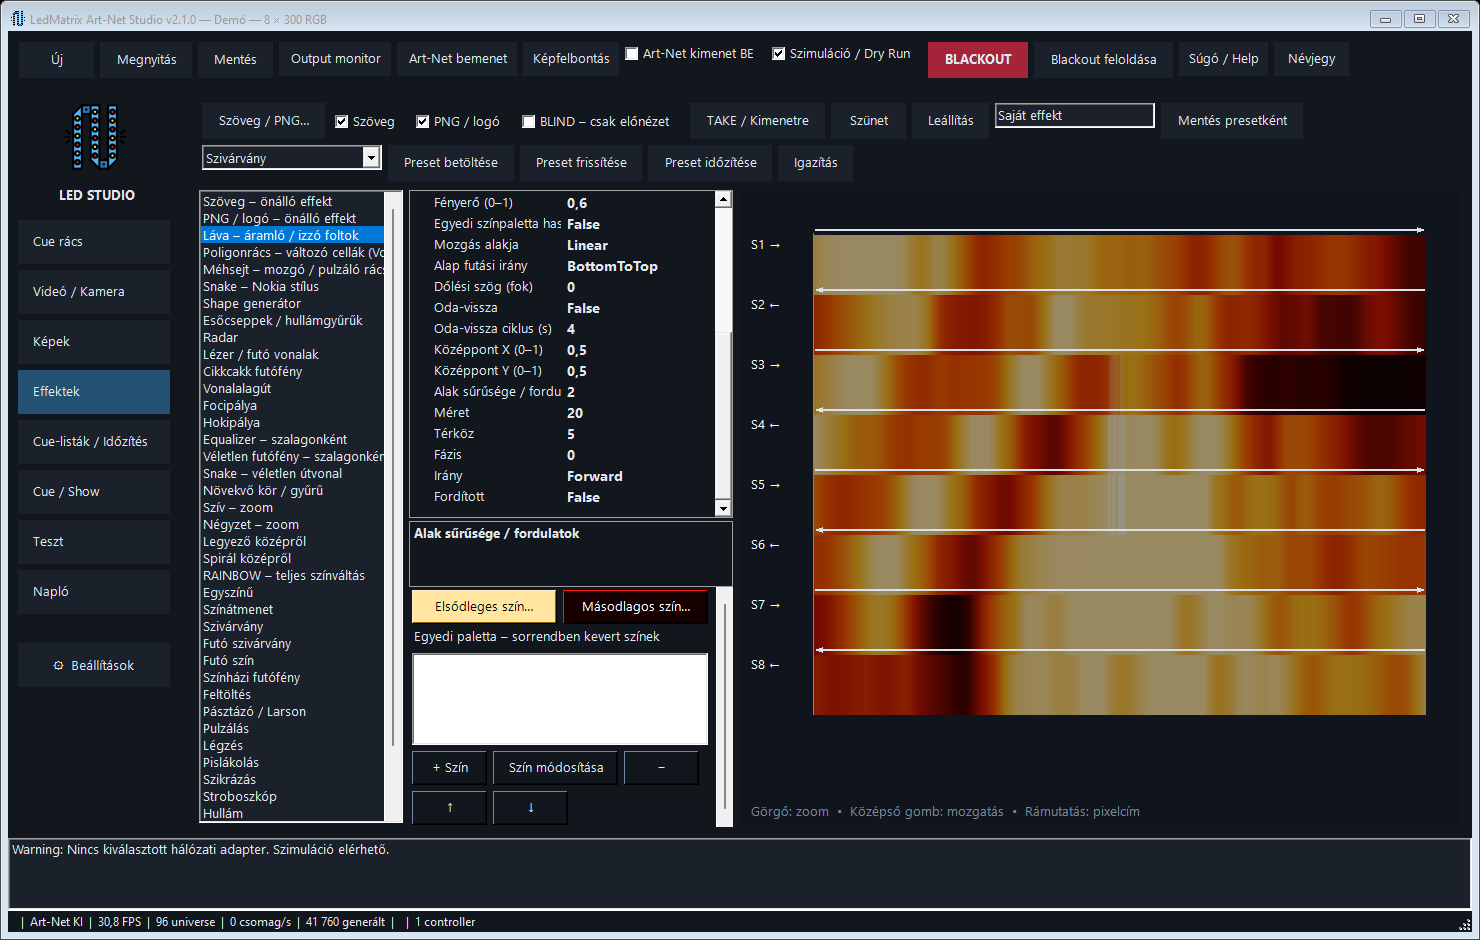This screenshot has height=940, width=1480.
Task: Click the BLACKOUT button
Action: 978,59
